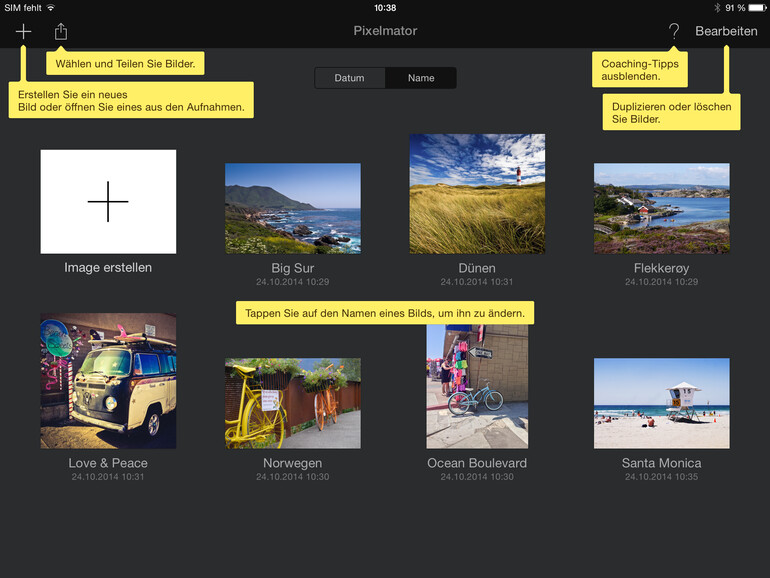Tap the question mark help icon
The width and height of the screenshot is (770, 578).
pos(674,31)
